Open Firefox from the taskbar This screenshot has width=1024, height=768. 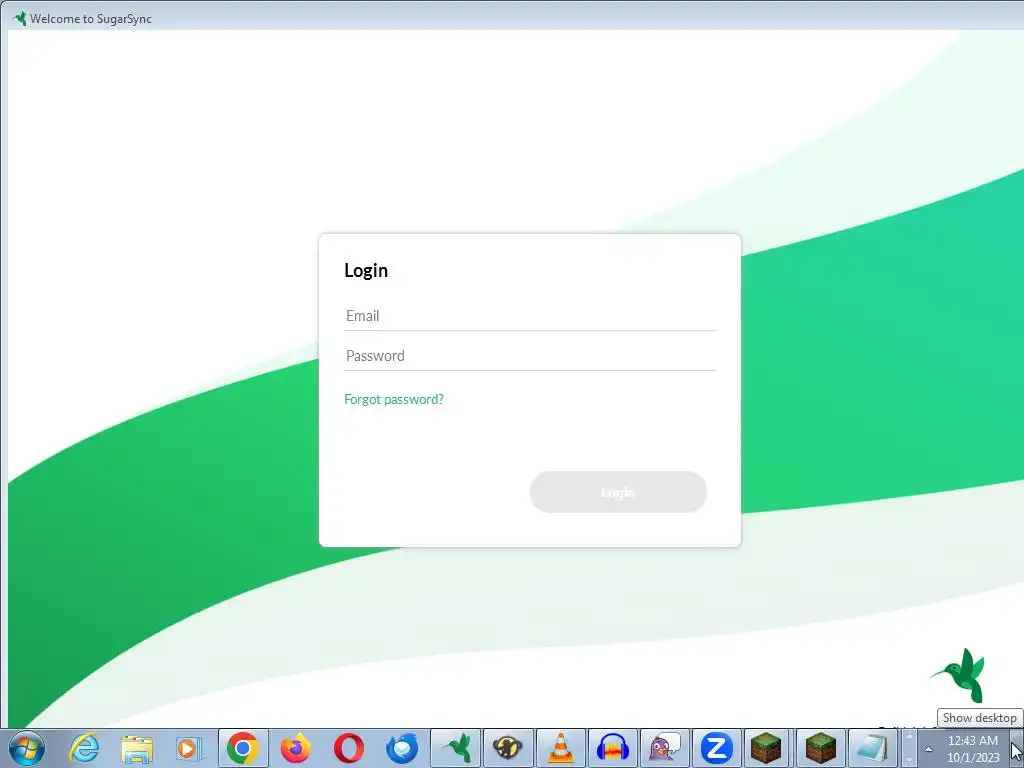[296, 748]
